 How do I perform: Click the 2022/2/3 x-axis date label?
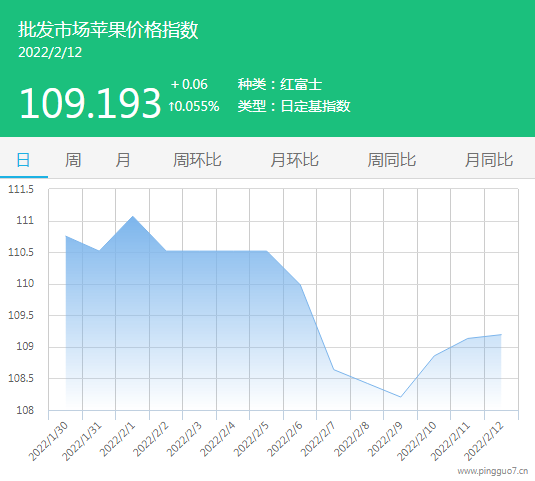click(x=184, y=439)
